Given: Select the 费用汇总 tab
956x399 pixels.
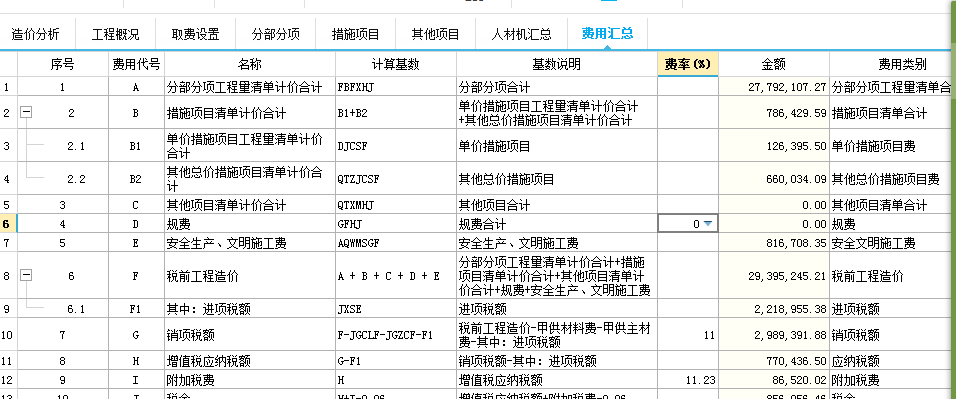Looking at the screenshot, I should (607, 34).
